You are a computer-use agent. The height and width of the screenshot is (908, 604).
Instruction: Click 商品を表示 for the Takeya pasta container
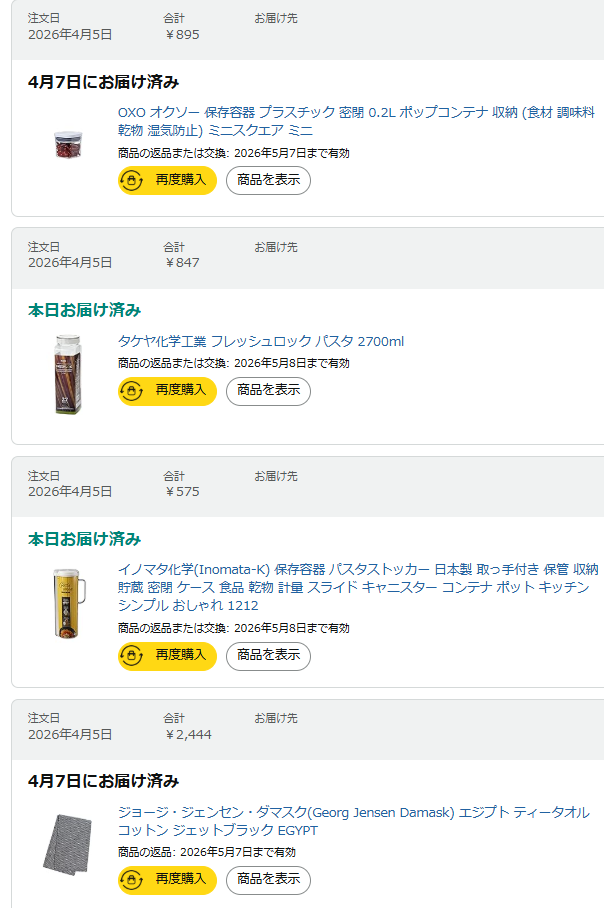[268, 391]
